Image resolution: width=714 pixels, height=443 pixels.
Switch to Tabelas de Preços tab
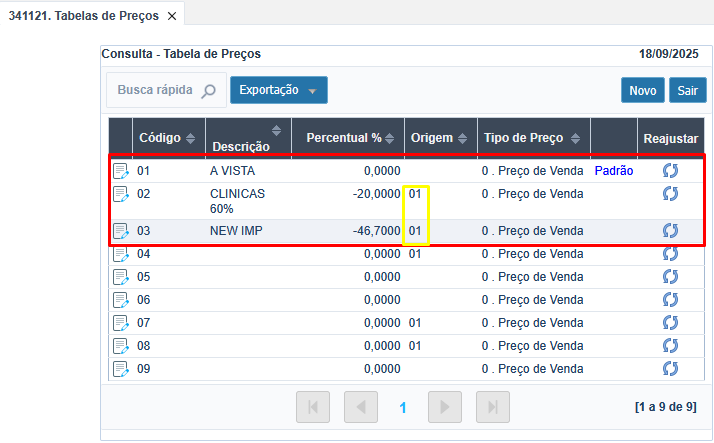(x=84, y=17)
